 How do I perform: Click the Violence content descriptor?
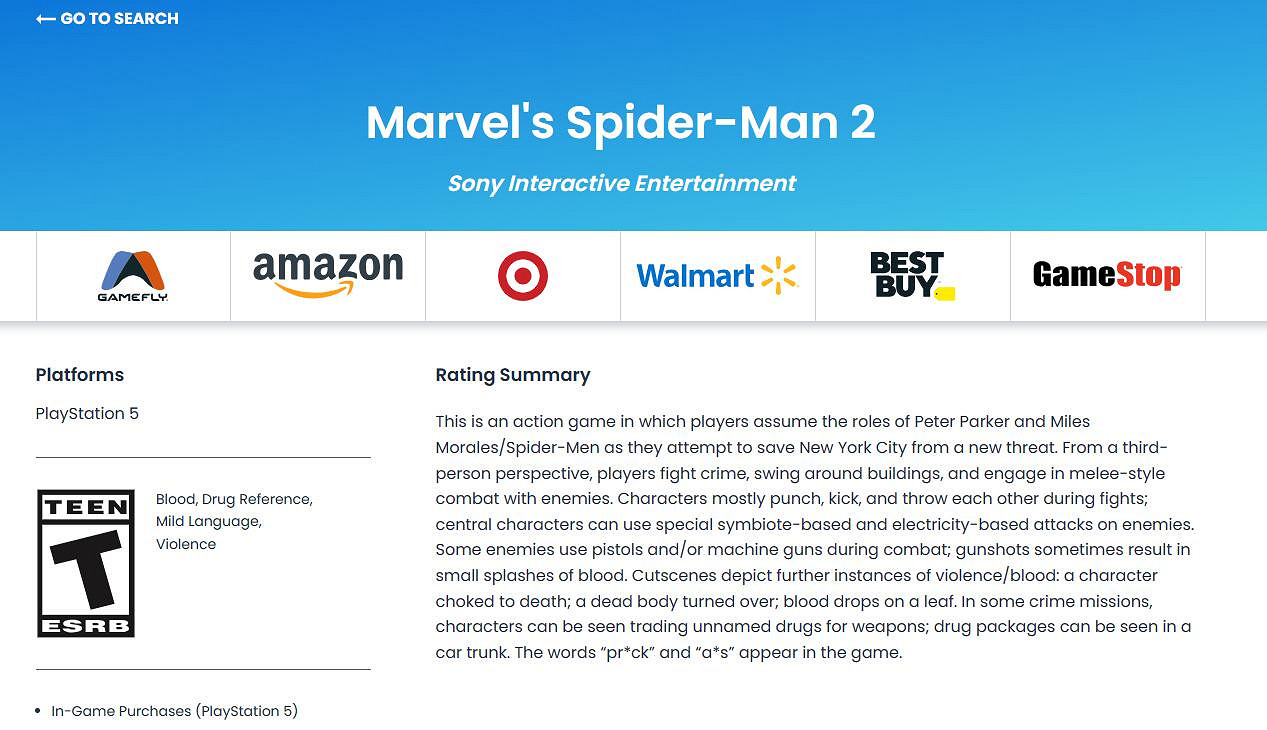pyautogui.click(x=186, y=544)
